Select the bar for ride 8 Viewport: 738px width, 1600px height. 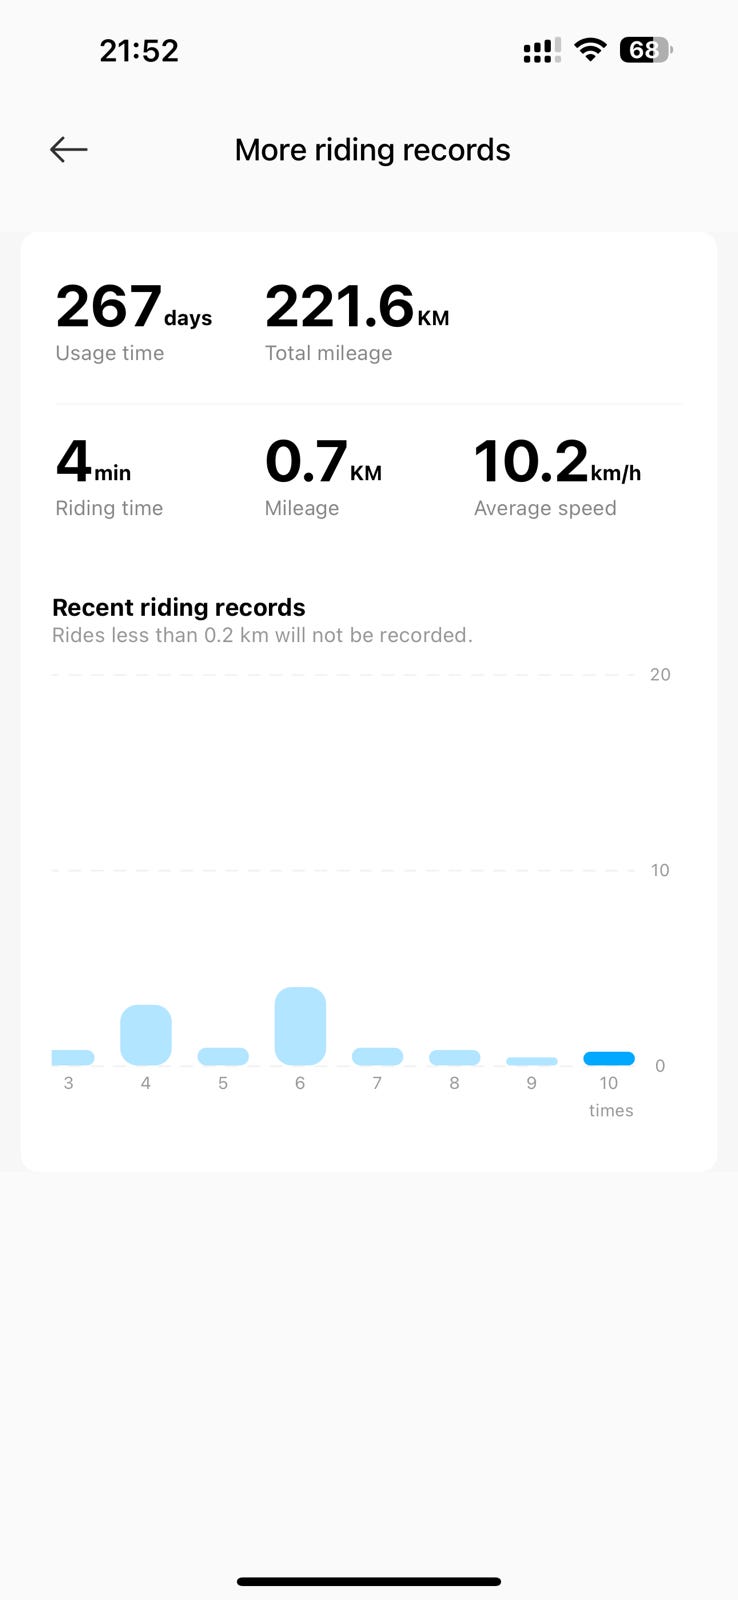[x=455, y=1057]
